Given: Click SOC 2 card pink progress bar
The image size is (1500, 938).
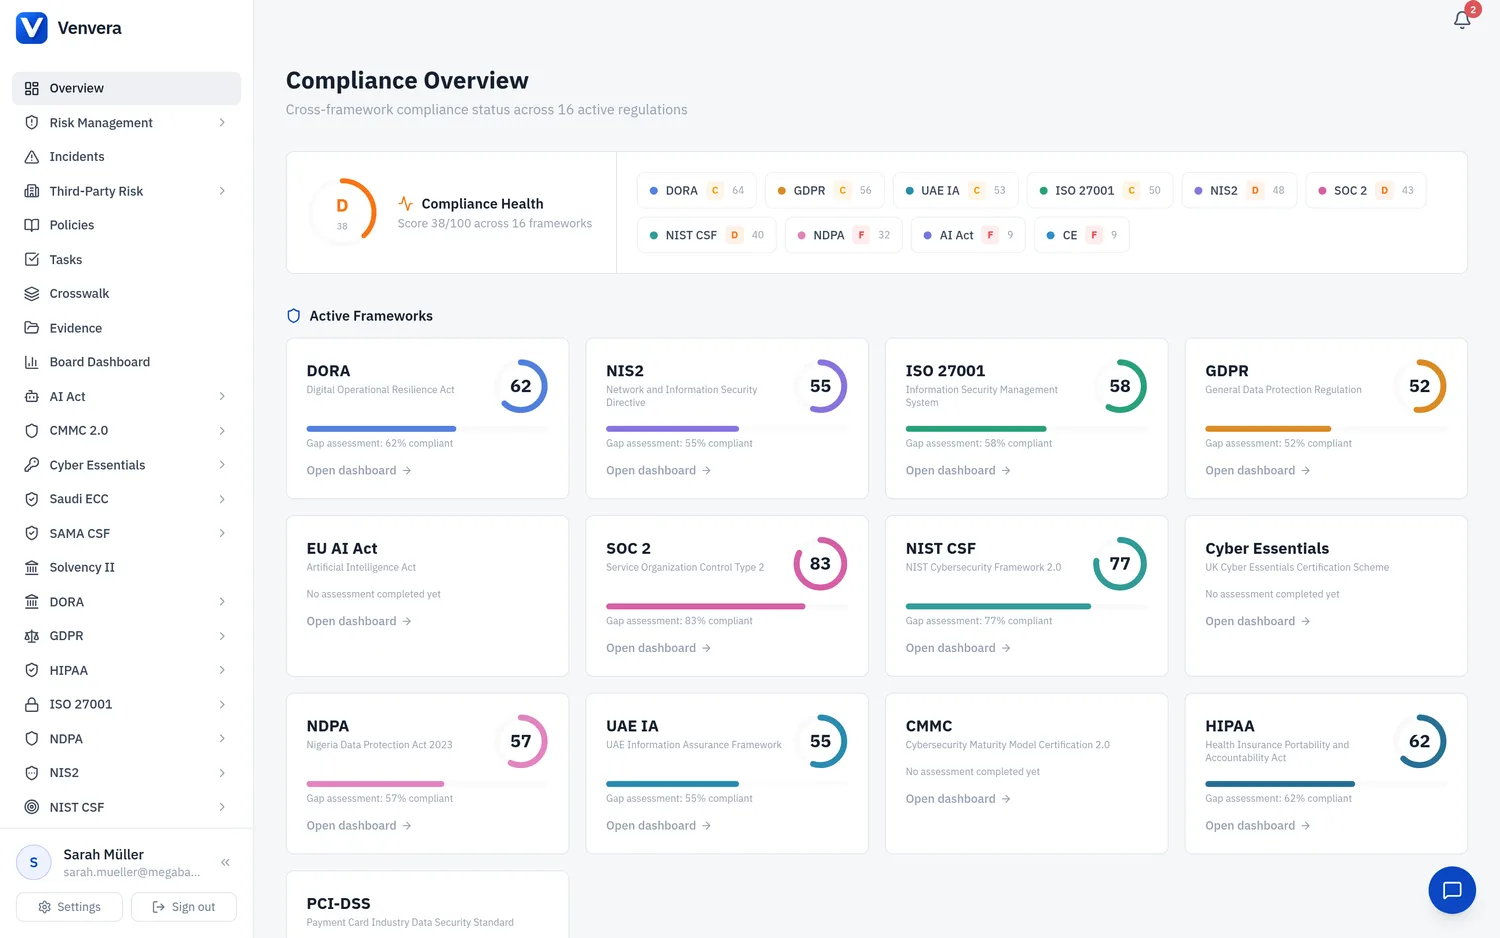Looking at the screenshot, I should tap(727, 606).
